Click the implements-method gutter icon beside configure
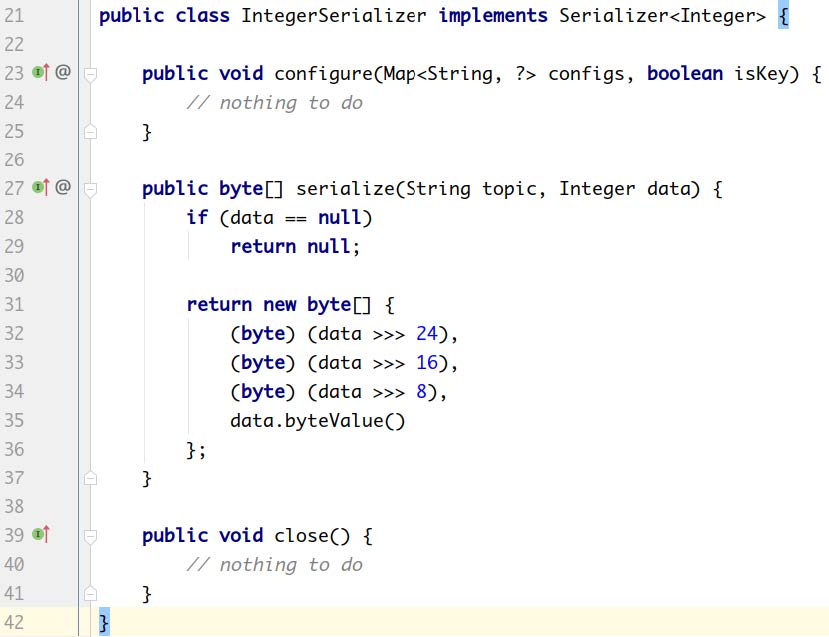Viewport: 829px width, 637px height. (x=40, y=73)
